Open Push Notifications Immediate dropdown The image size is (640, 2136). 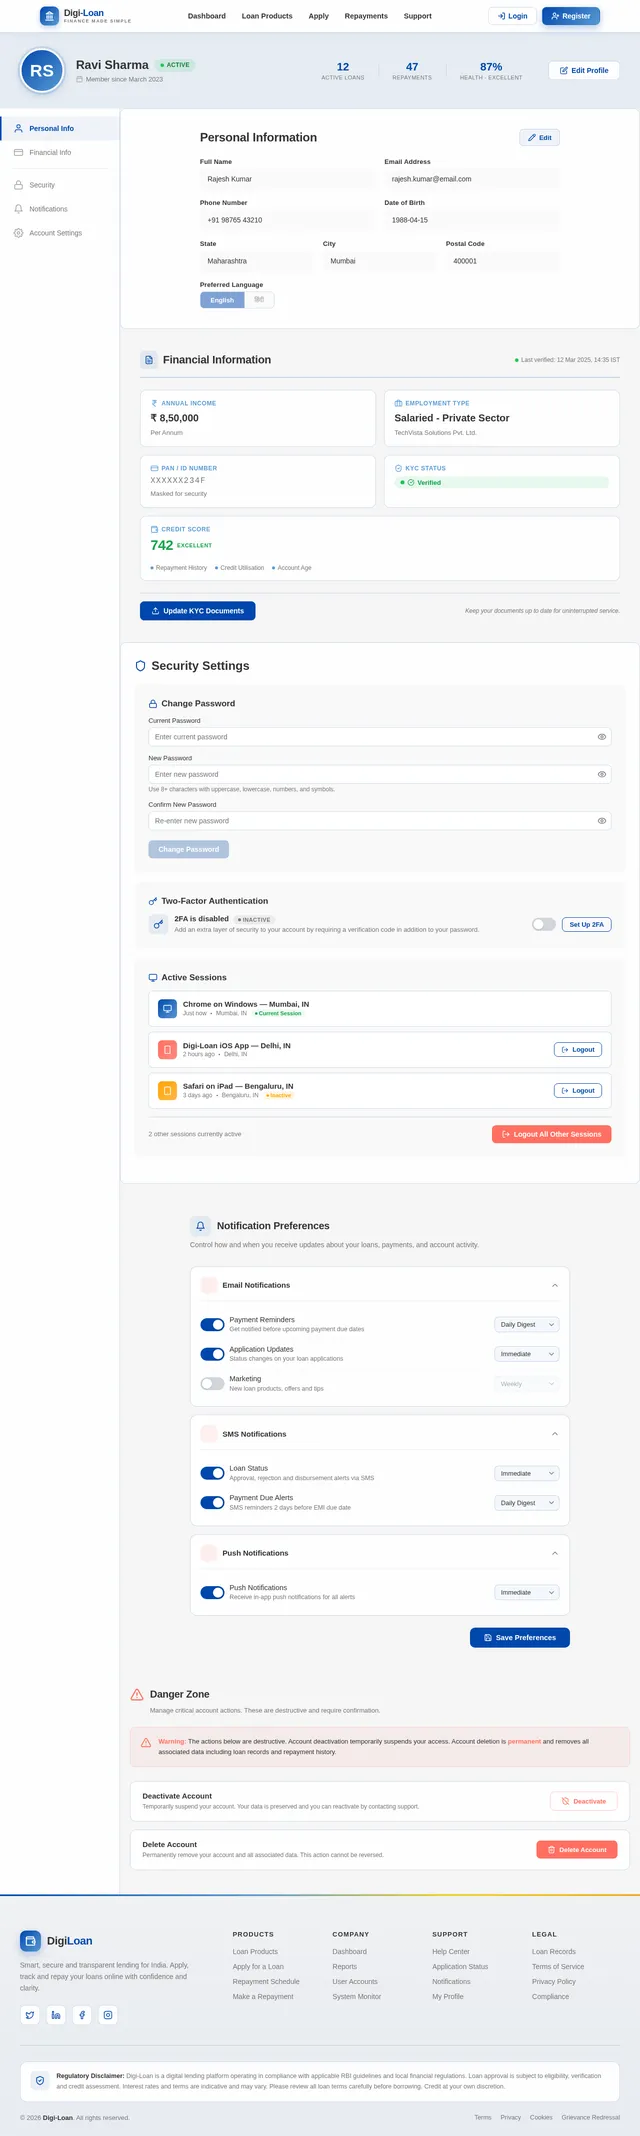(x=527, y=1592)
